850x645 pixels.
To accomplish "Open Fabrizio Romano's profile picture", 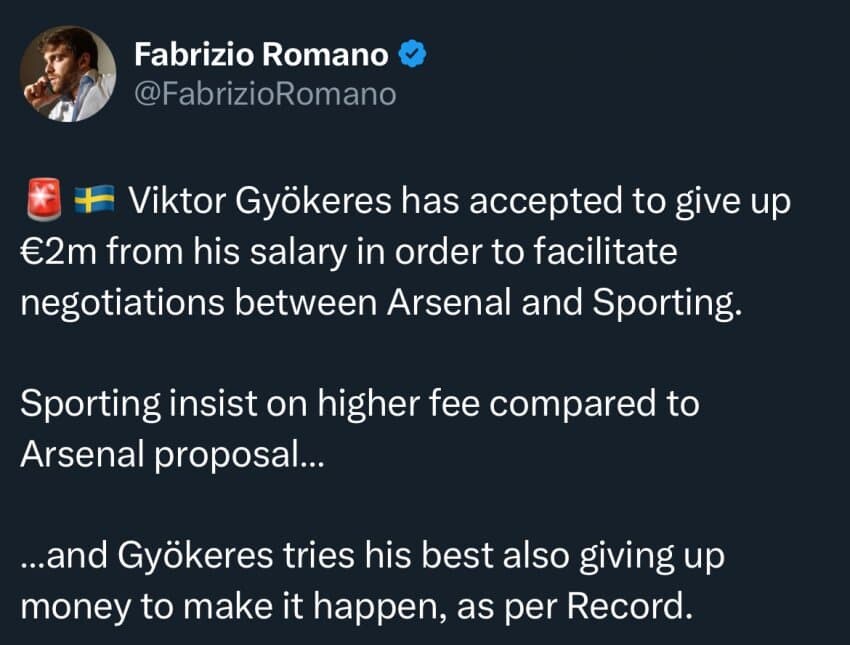I will point(68,74).
